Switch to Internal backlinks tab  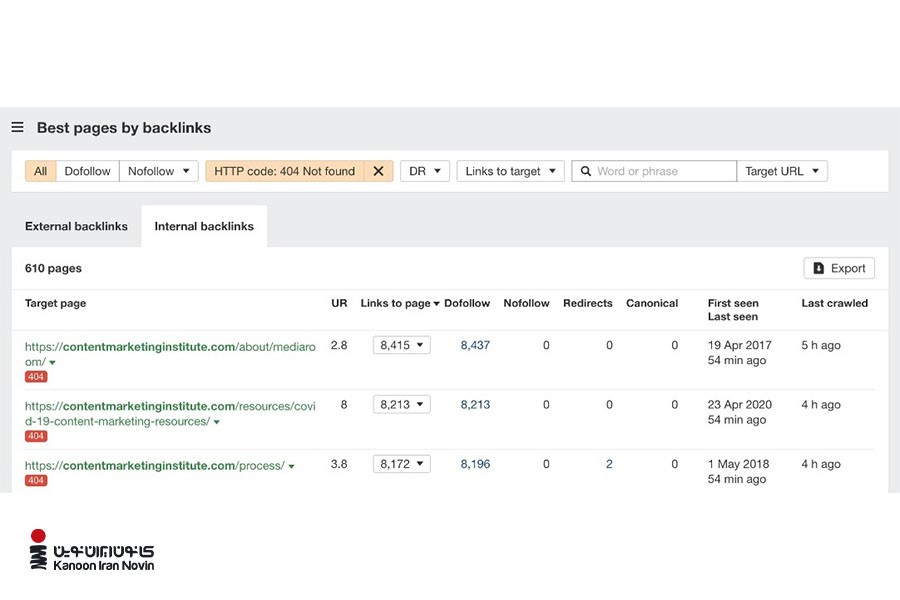tap(204, 226)
